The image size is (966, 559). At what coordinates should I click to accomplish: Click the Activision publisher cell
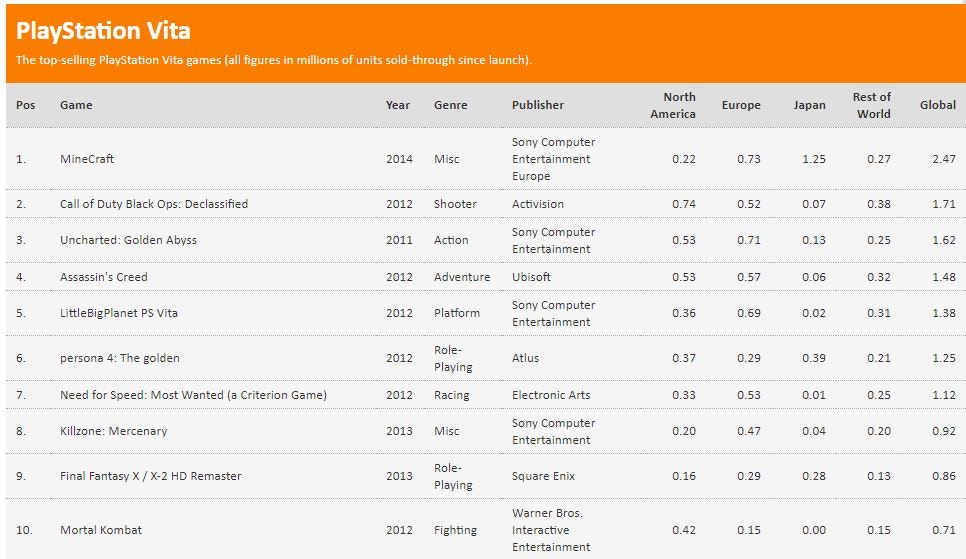point(538,204)
